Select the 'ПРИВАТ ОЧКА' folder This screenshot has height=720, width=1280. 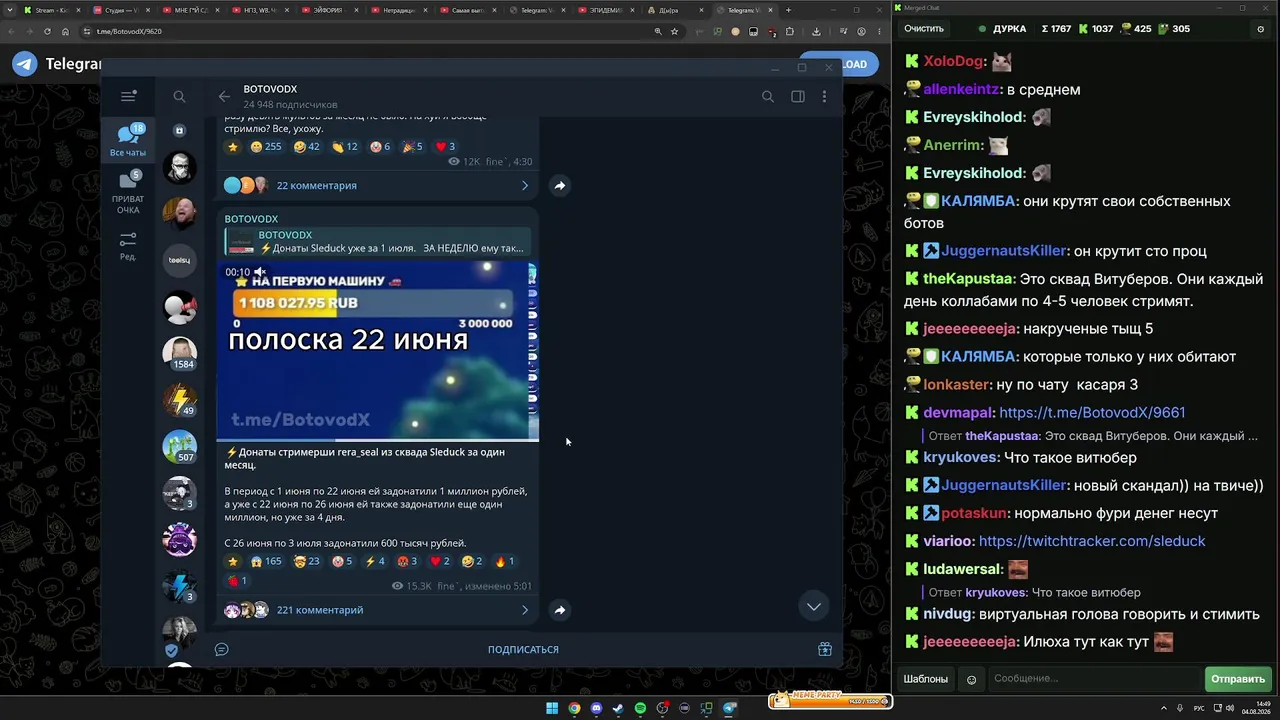pyautogui.click(x=128, y=192)
